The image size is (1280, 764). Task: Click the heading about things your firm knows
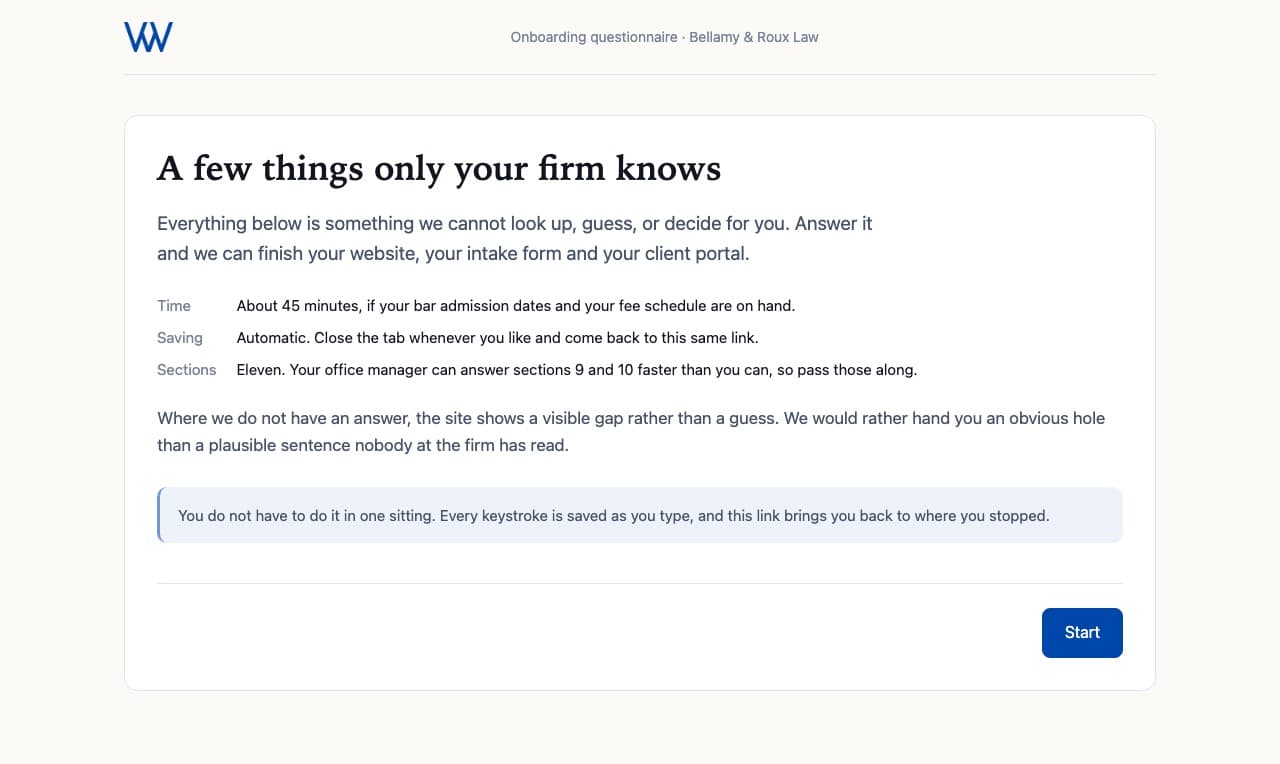[439, 168]
